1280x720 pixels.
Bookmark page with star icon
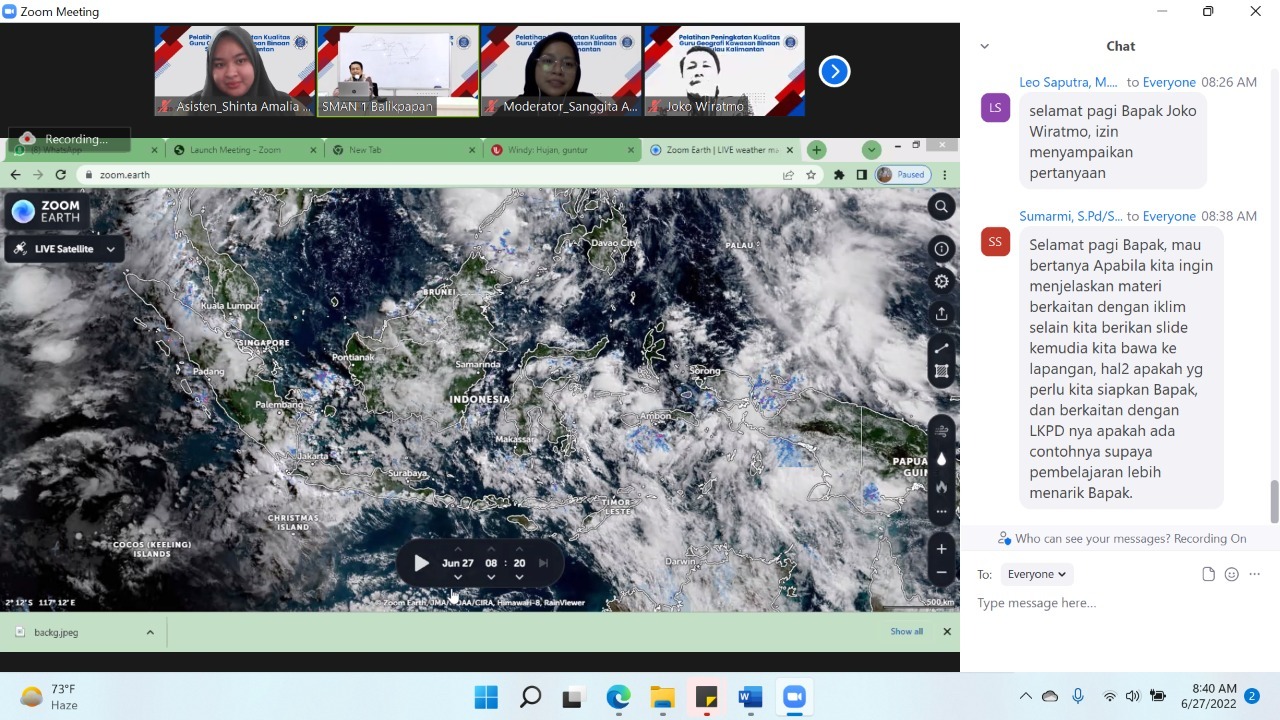pyautogui.click(x=811, y=175)
